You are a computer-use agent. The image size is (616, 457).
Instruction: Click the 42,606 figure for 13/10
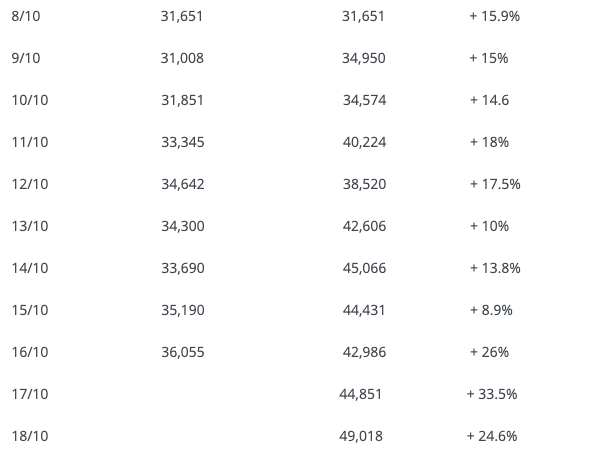[x=364, y=226]
